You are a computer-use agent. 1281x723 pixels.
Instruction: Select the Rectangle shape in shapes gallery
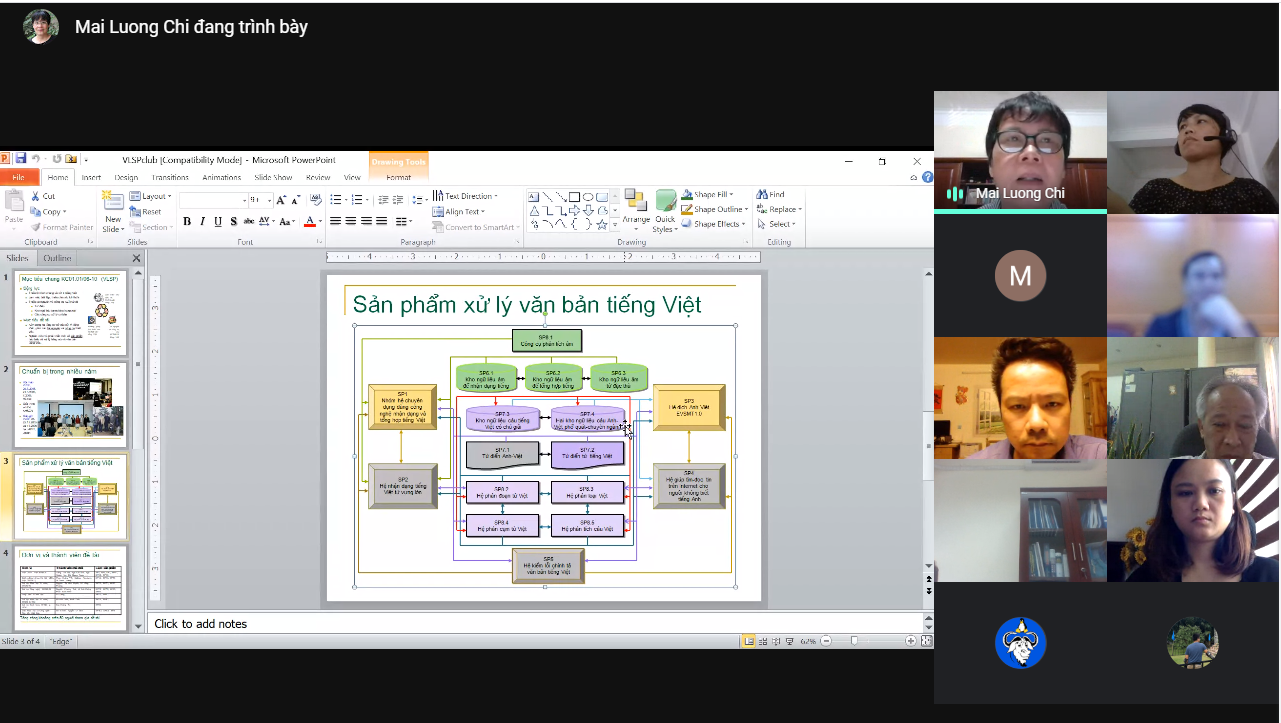pos(574,197)
